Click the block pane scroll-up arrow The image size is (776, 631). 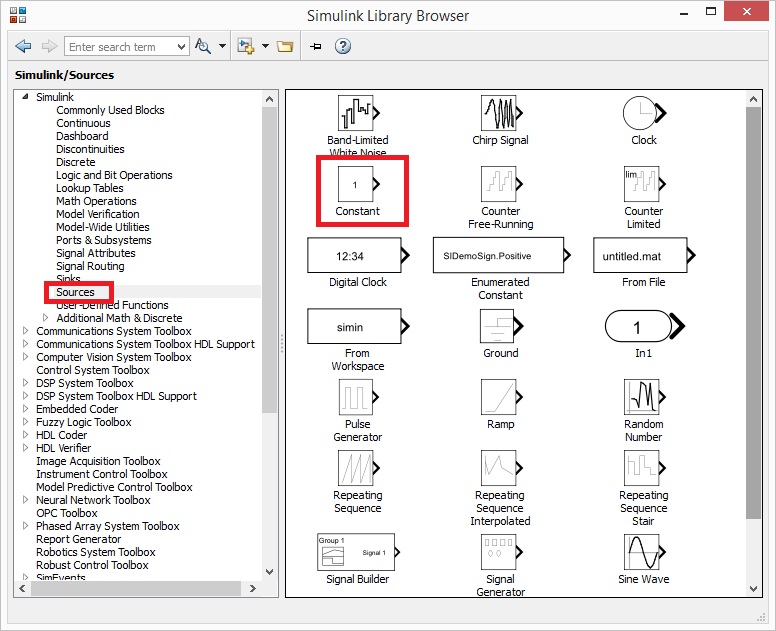tap(753, 99)
